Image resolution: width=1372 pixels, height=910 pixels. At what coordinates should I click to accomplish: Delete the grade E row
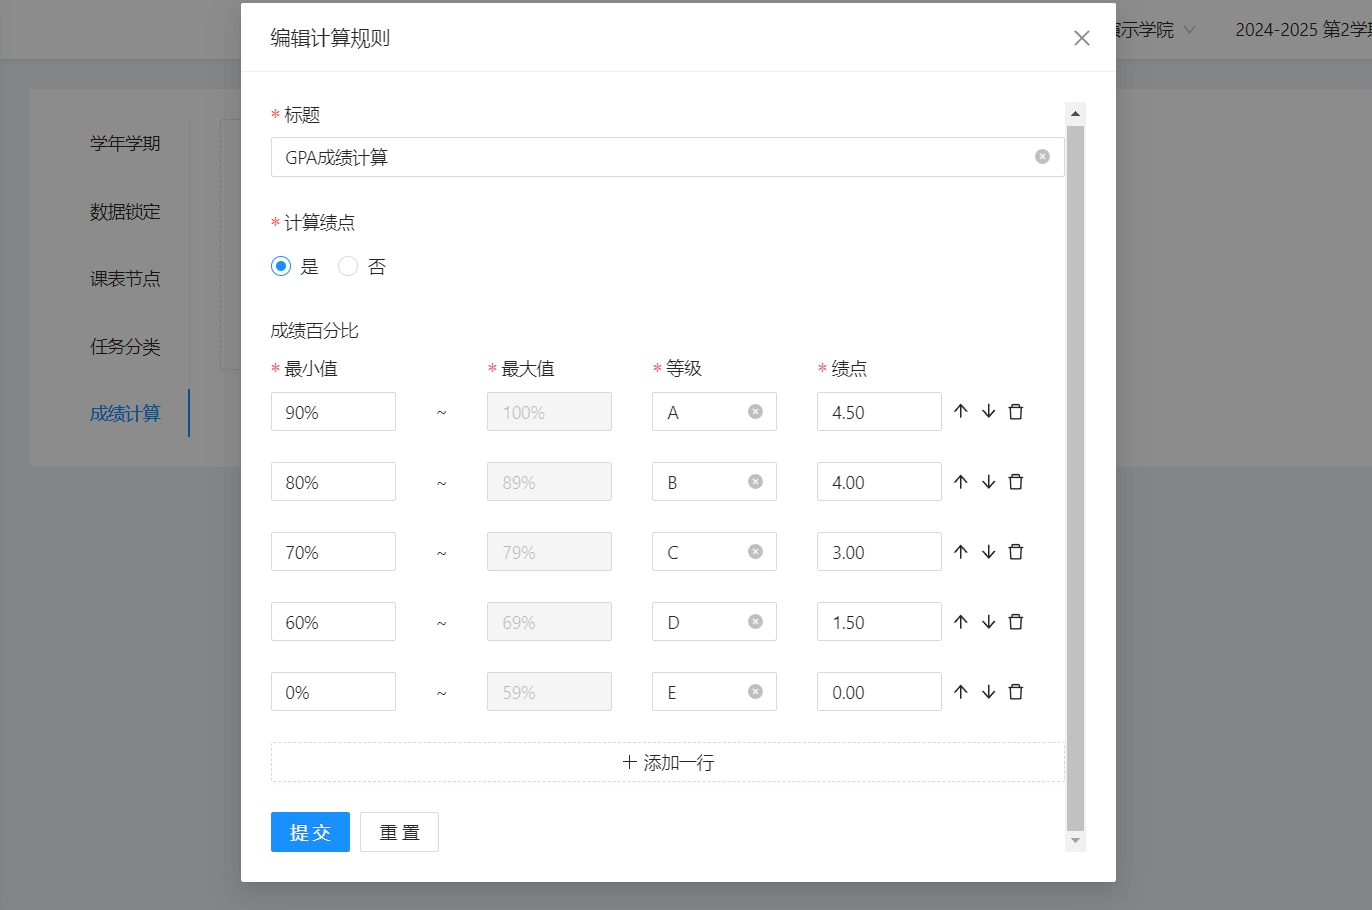[1015, 692]
